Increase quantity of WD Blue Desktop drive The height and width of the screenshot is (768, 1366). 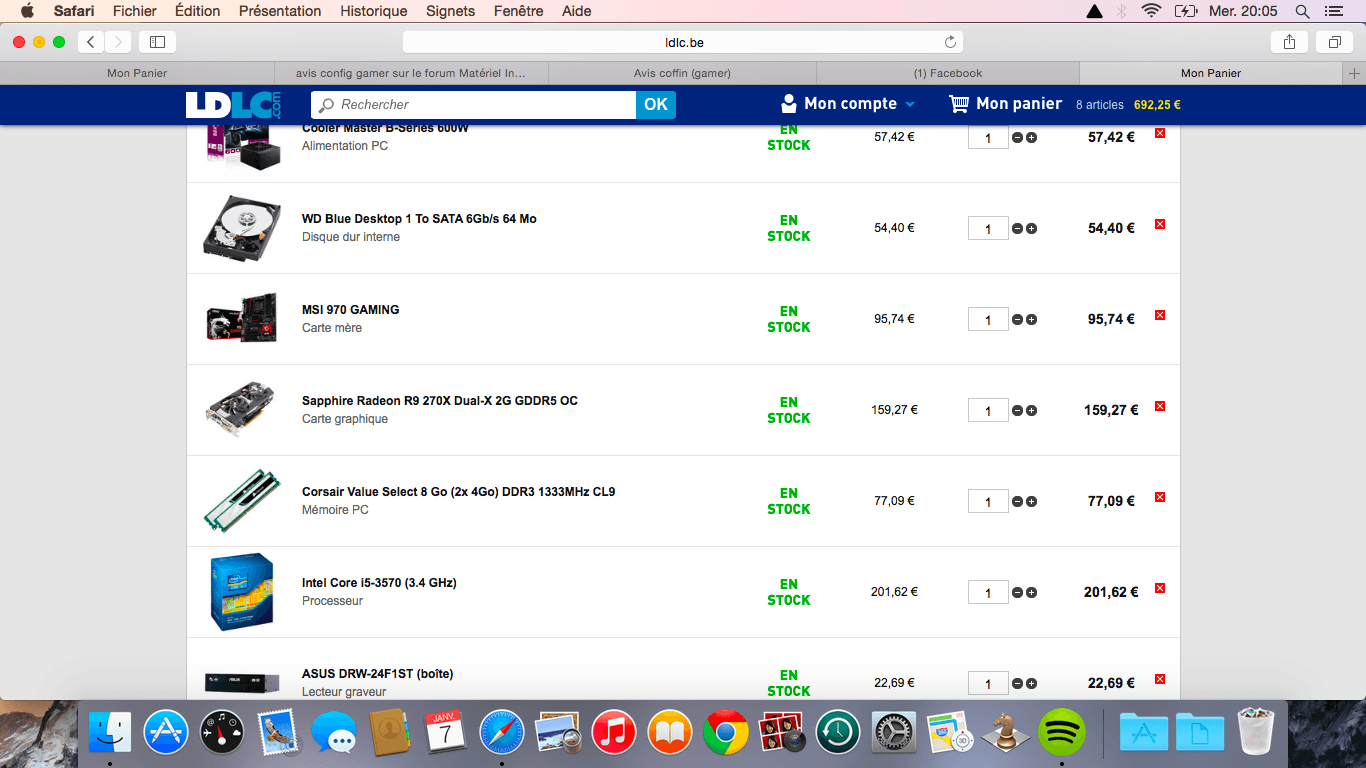click(x=1031, y=229)
